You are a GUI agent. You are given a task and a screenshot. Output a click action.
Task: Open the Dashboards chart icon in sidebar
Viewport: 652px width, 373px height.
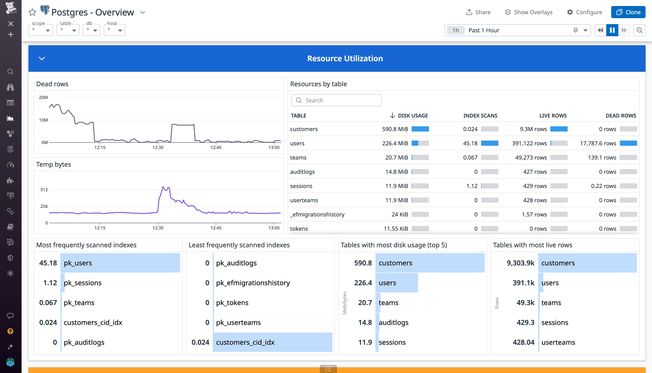[x=10, y=118]
